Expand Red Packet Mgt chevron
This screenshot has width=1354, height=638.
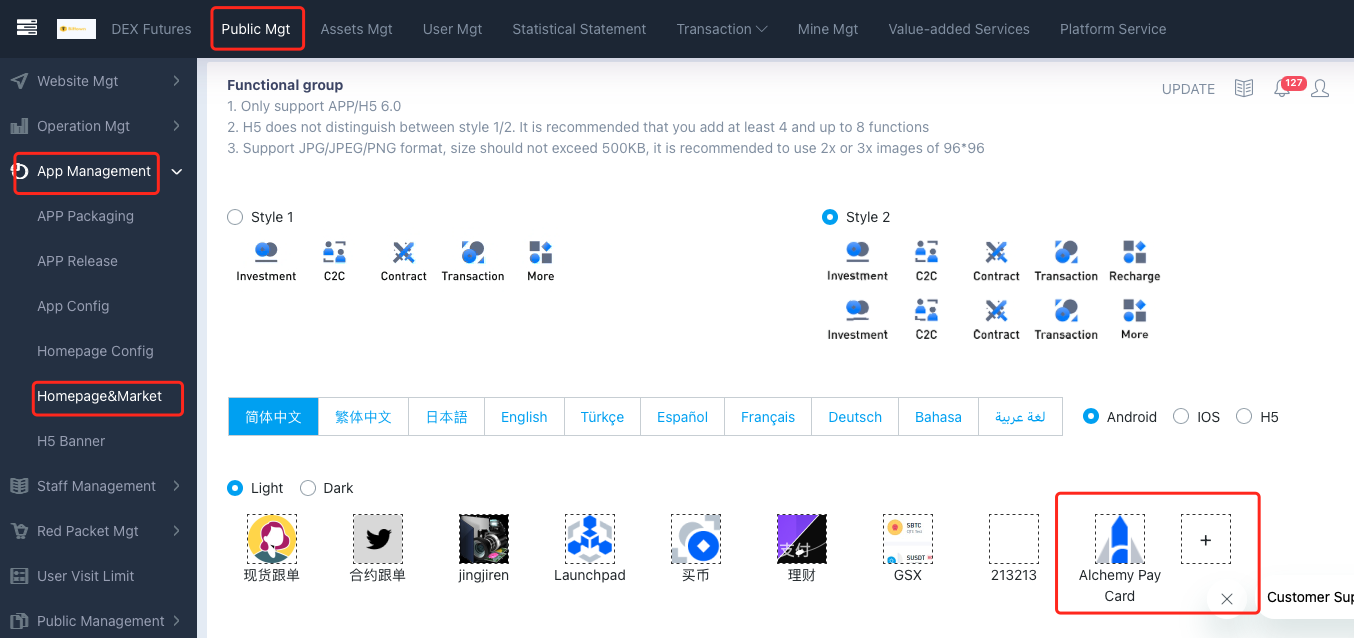(177, 531)
